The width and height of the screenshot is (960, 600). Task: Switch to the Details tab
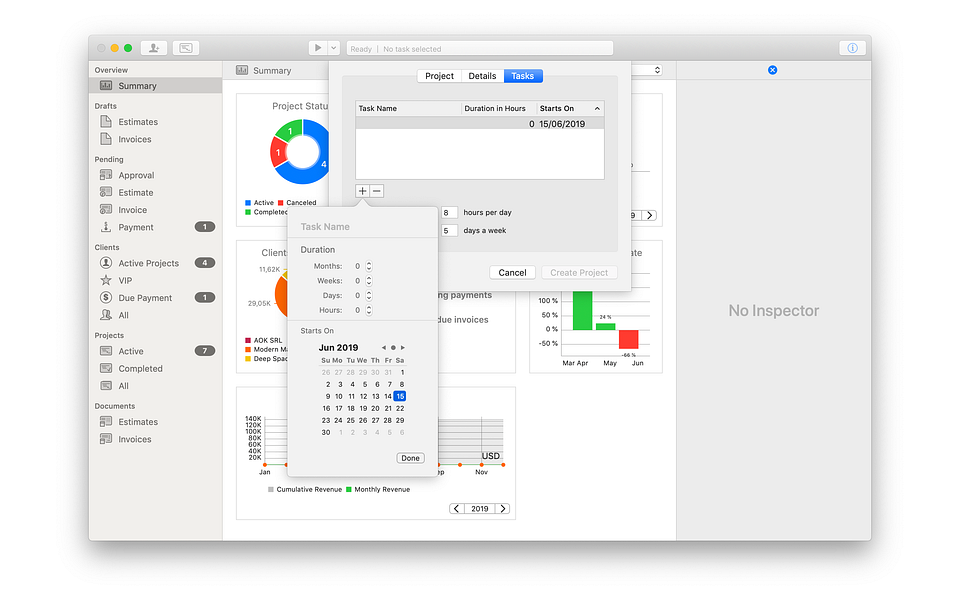click(482, 76)
